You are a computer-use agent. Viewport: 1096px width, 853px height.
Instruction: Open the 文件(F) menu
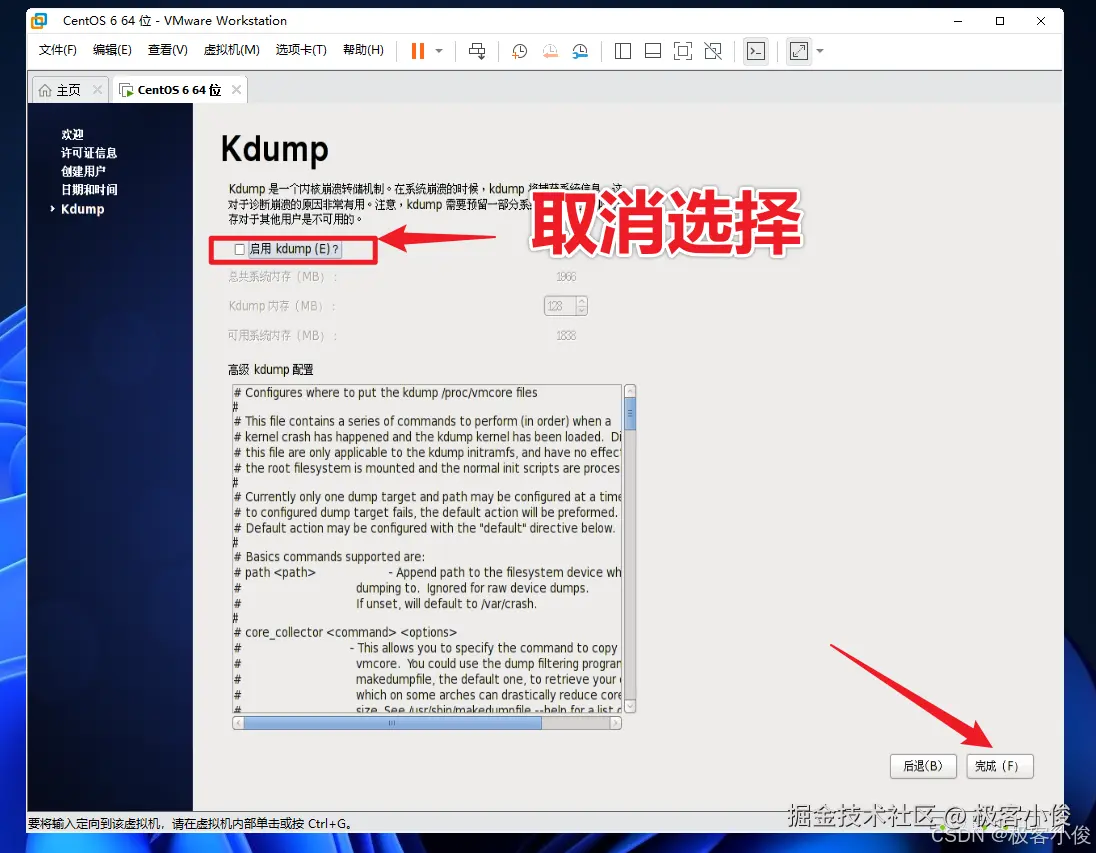57,50
